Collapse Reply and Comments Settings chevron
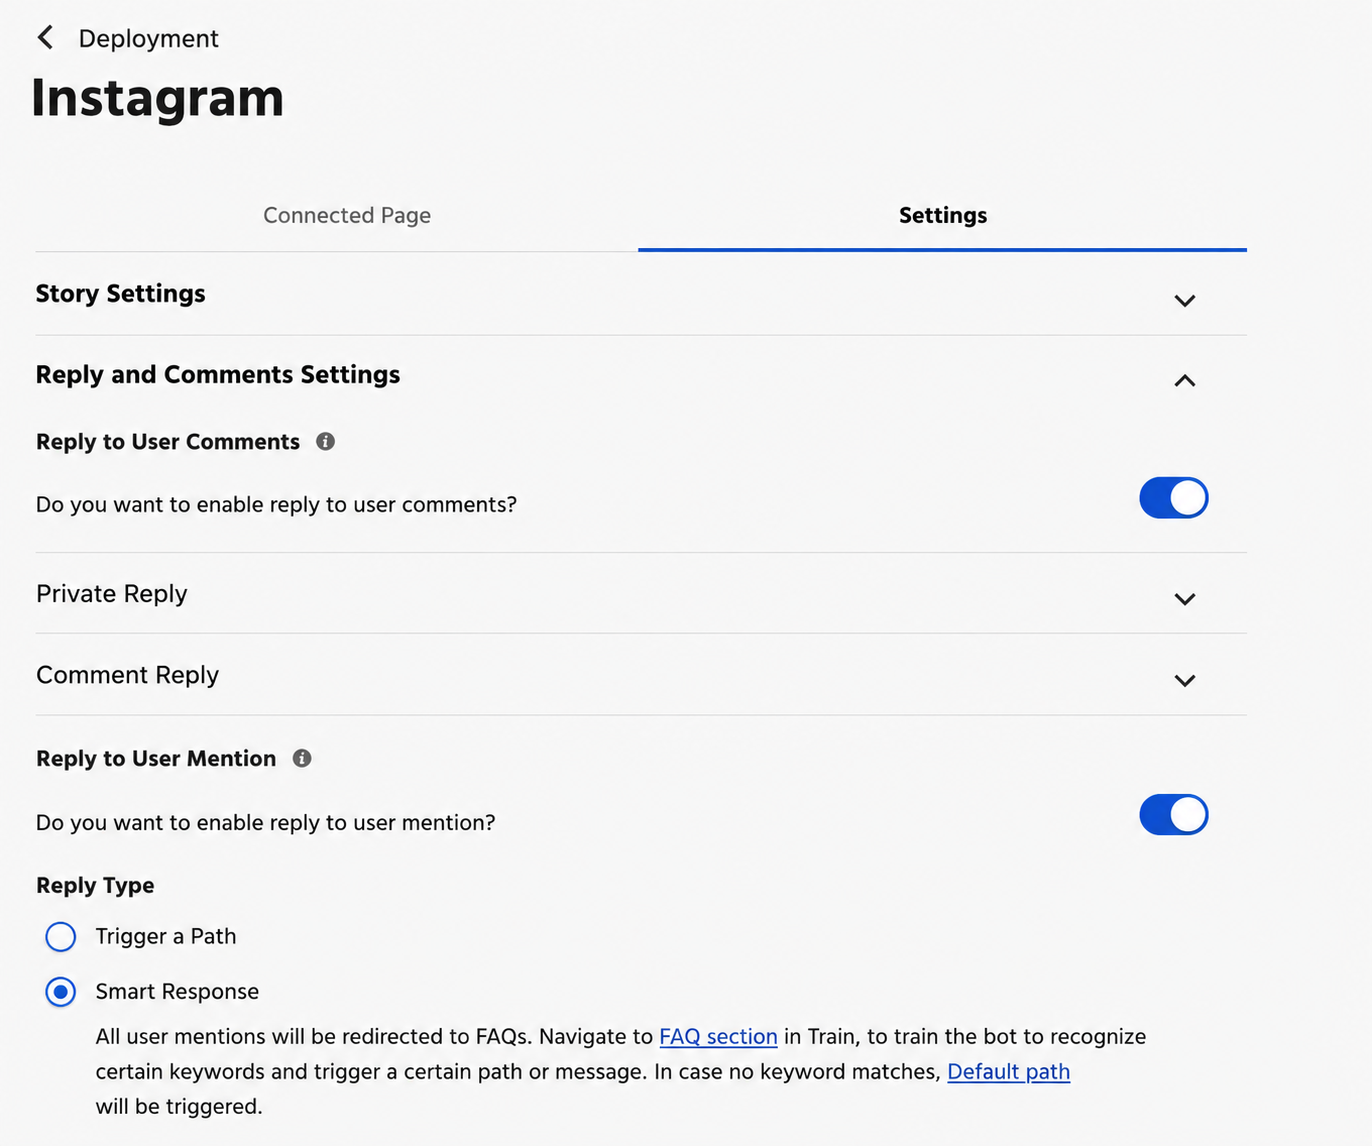1372x1146 pixels. 1185,381
